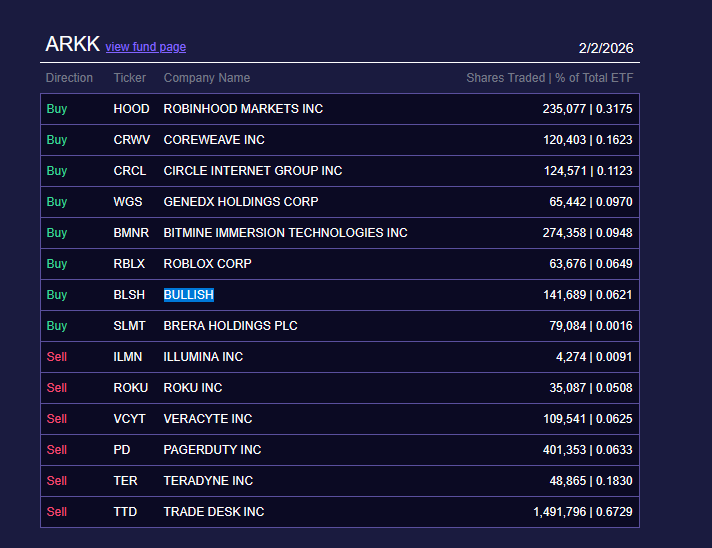This screenshot has height=548, width=712.
Task: Click the 2/2/2026 date label
Action: pos(605,48)
